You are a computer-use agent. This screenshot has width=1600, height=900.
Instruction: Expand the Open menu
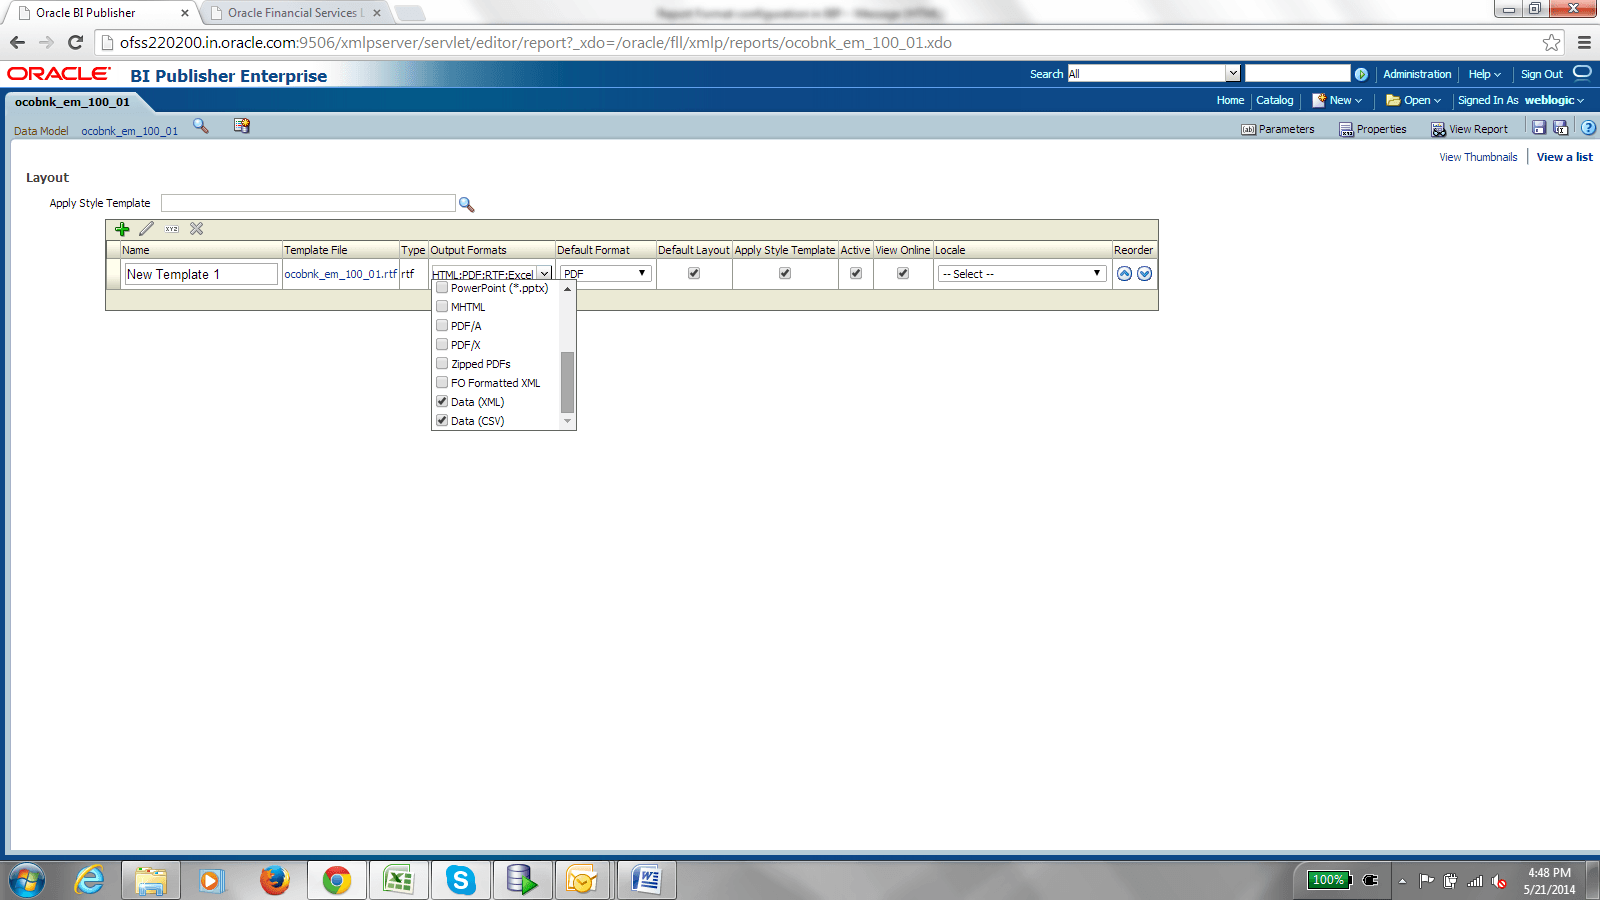click(x=1413, y=100)
